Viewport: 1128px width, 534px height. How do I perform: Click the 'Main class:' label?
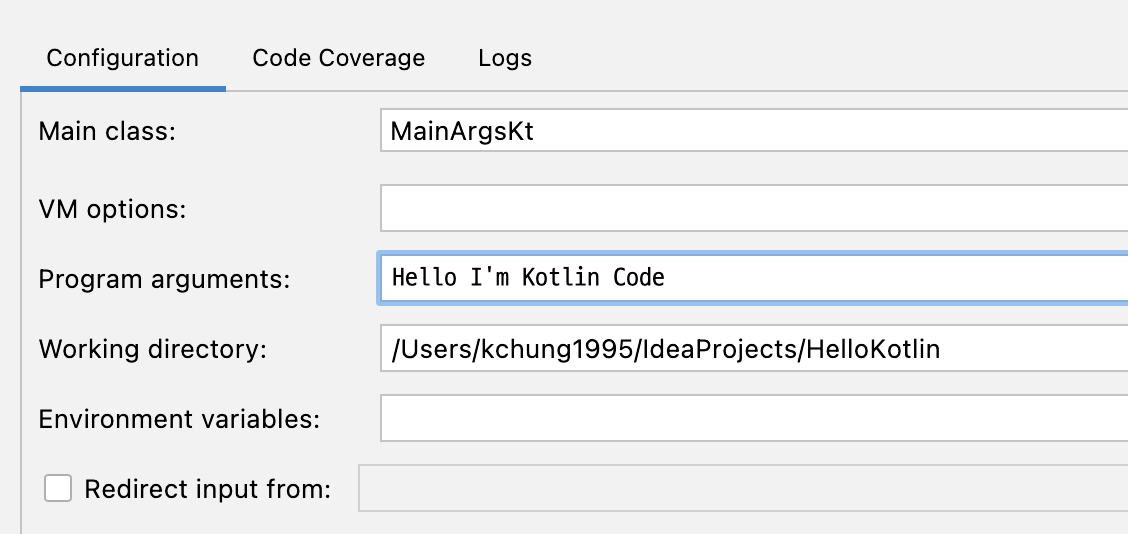[107, 132]
